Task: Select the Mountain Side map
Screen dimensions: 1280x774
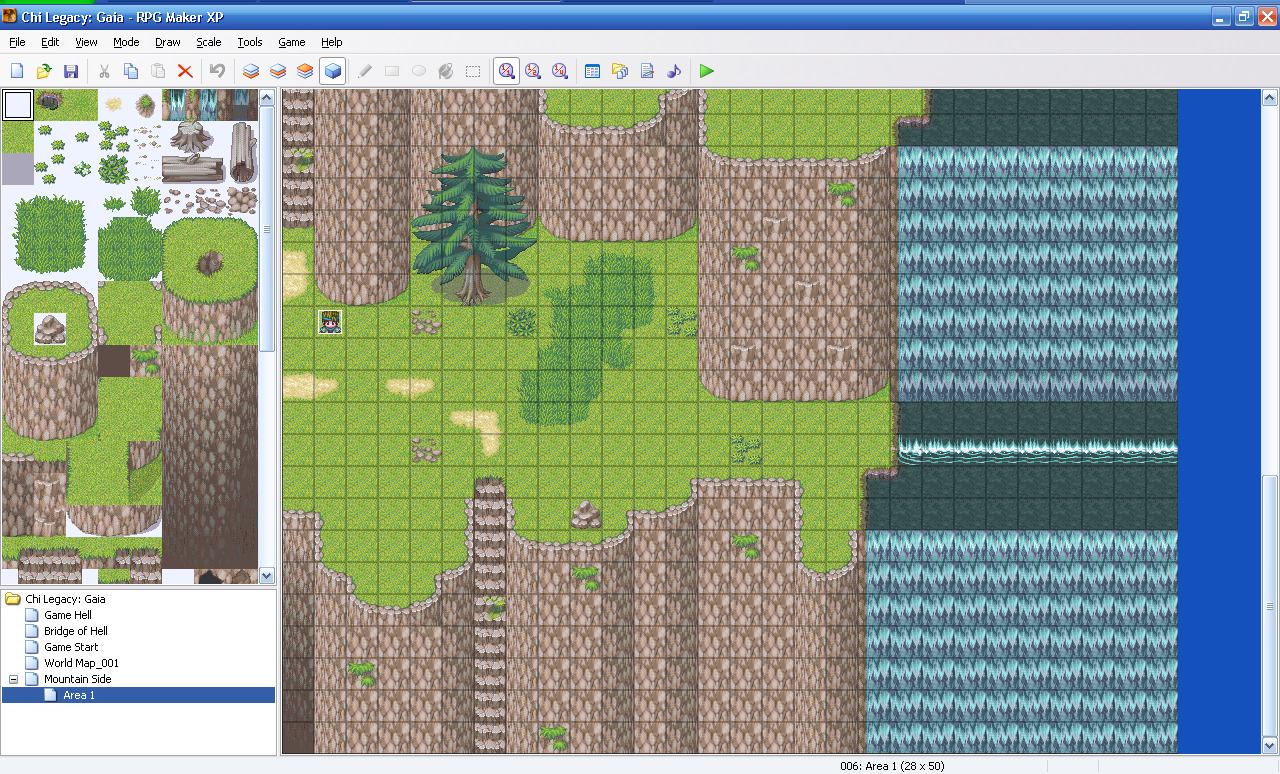Action: click(x=77, y=679)
